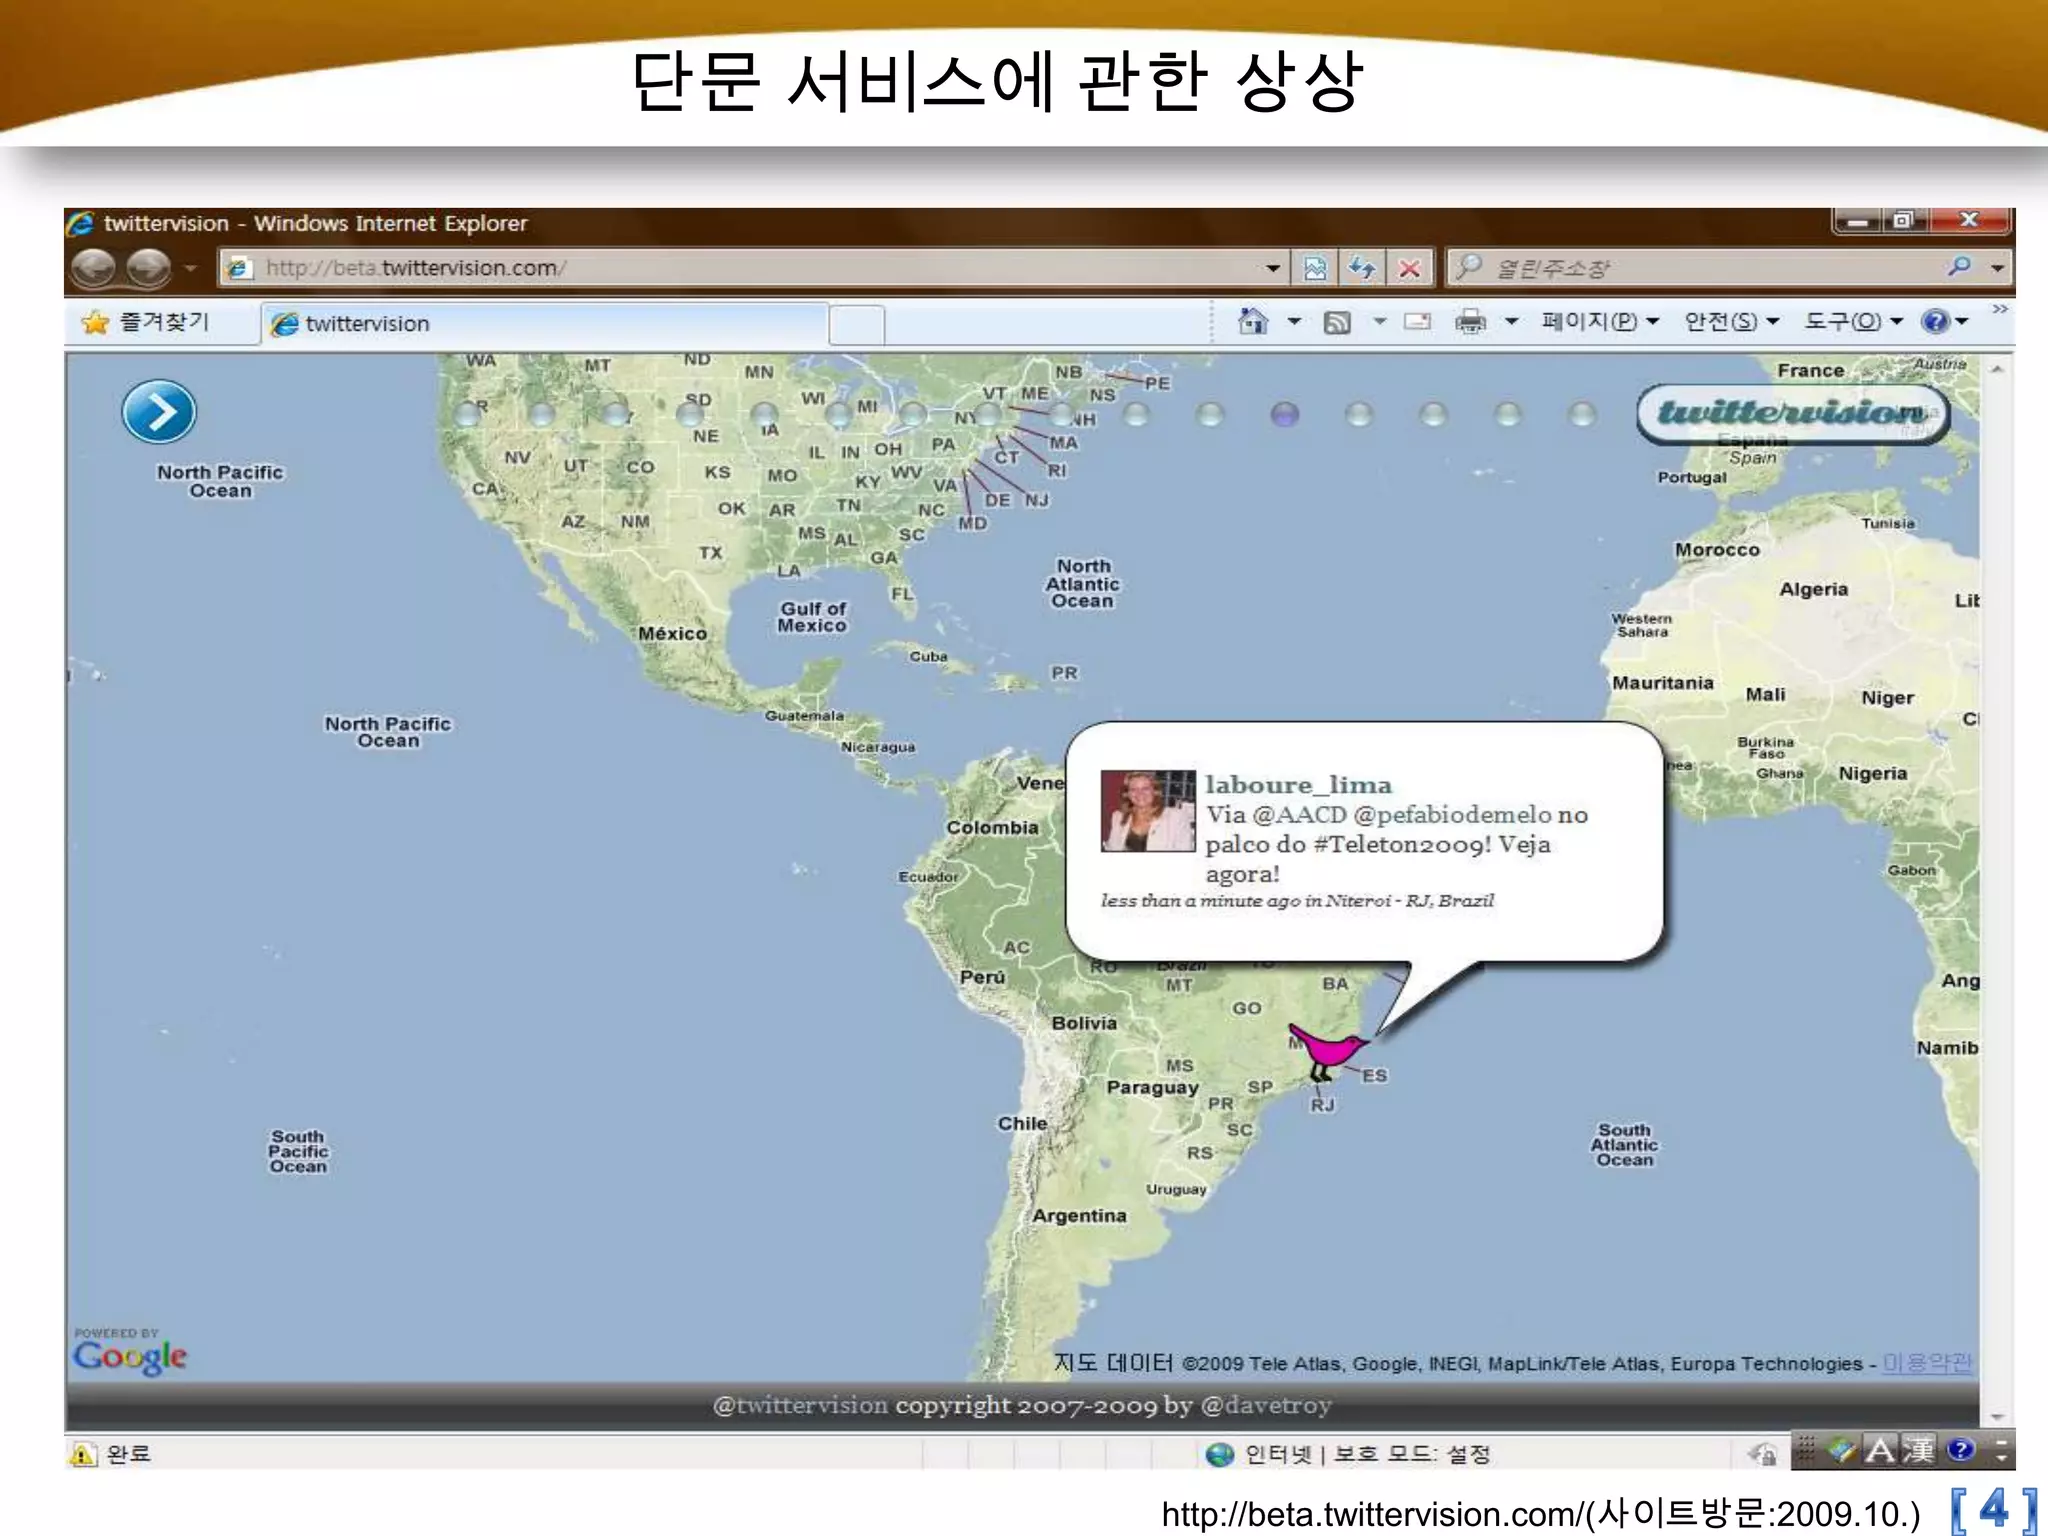Click the status bar warning icon
Screen dimensions: 2048x1536
(83, 1454)
